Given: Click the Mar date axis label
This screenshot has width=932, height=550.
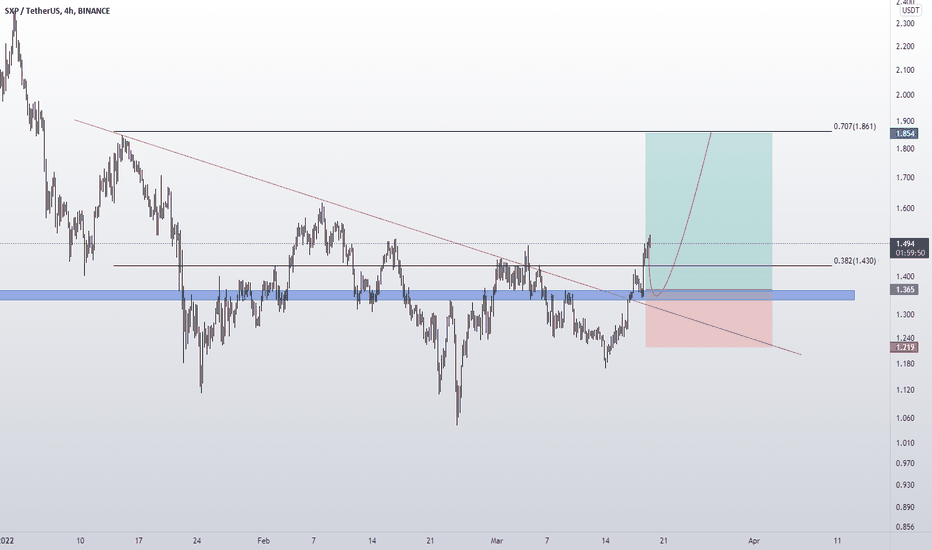Looking at the screenshot, I should [496, 541].
